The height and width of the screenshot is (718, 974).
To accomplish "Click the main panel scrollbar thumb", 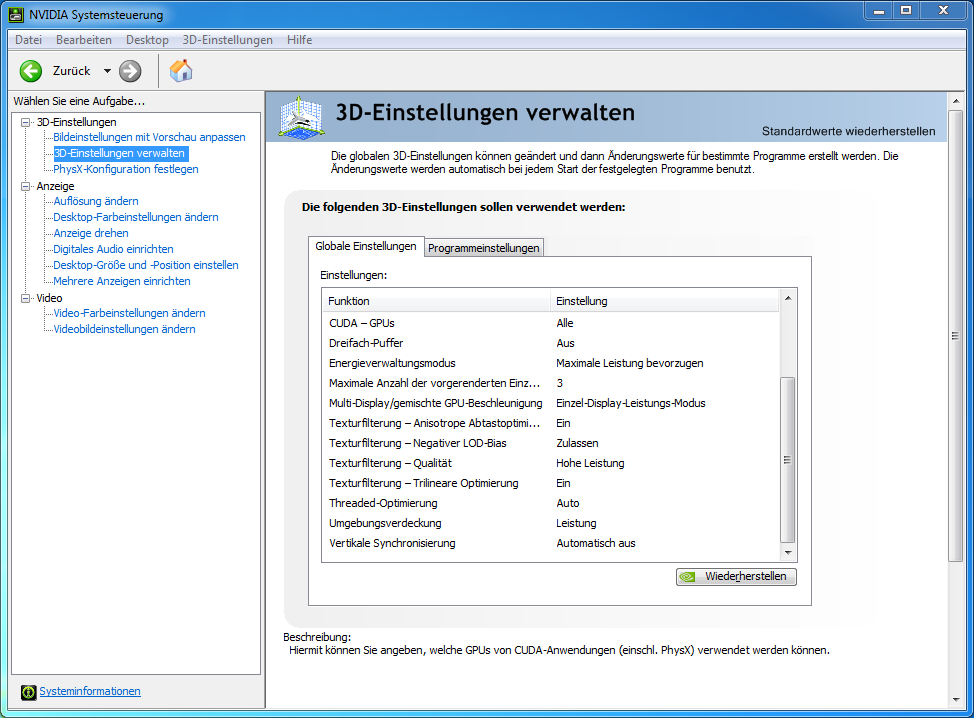I will (955, 335).
